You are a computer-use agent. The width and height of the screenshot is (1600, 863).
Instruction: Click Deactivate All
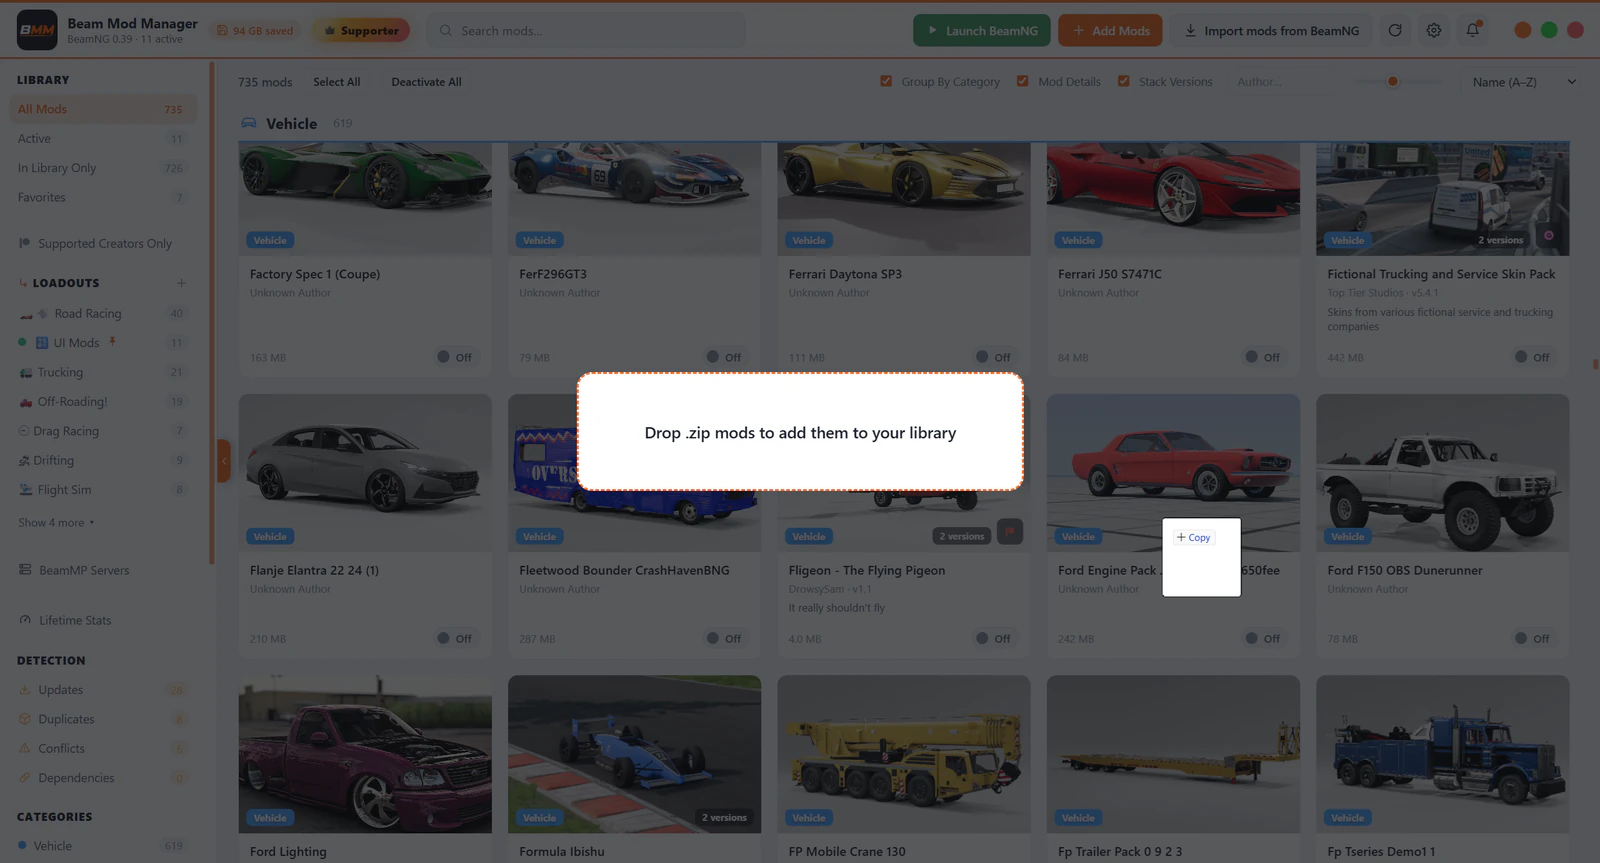[426, 82]
